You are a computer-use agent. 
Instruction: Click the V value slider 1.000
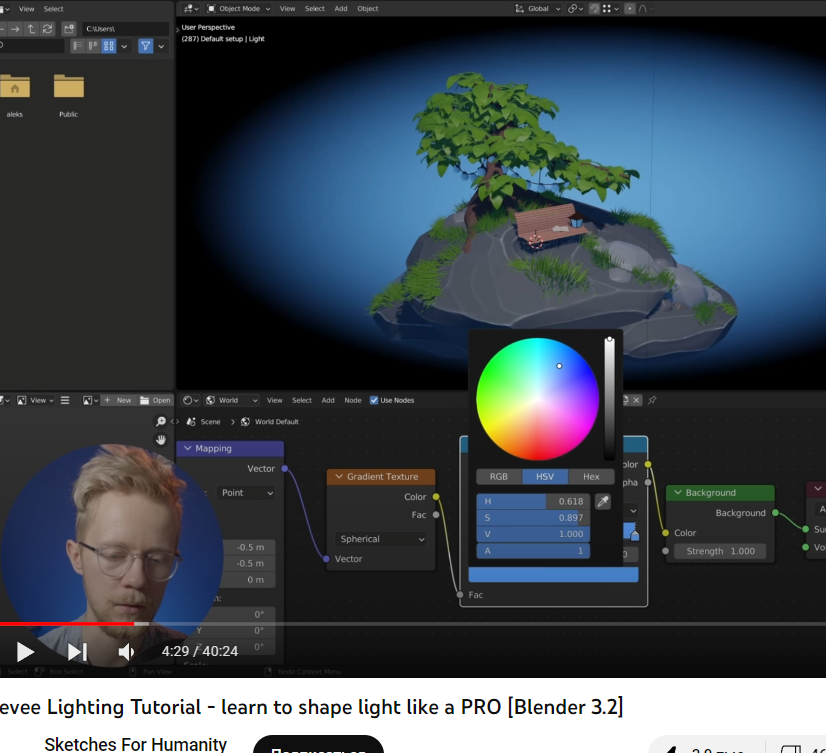point(533,534)
